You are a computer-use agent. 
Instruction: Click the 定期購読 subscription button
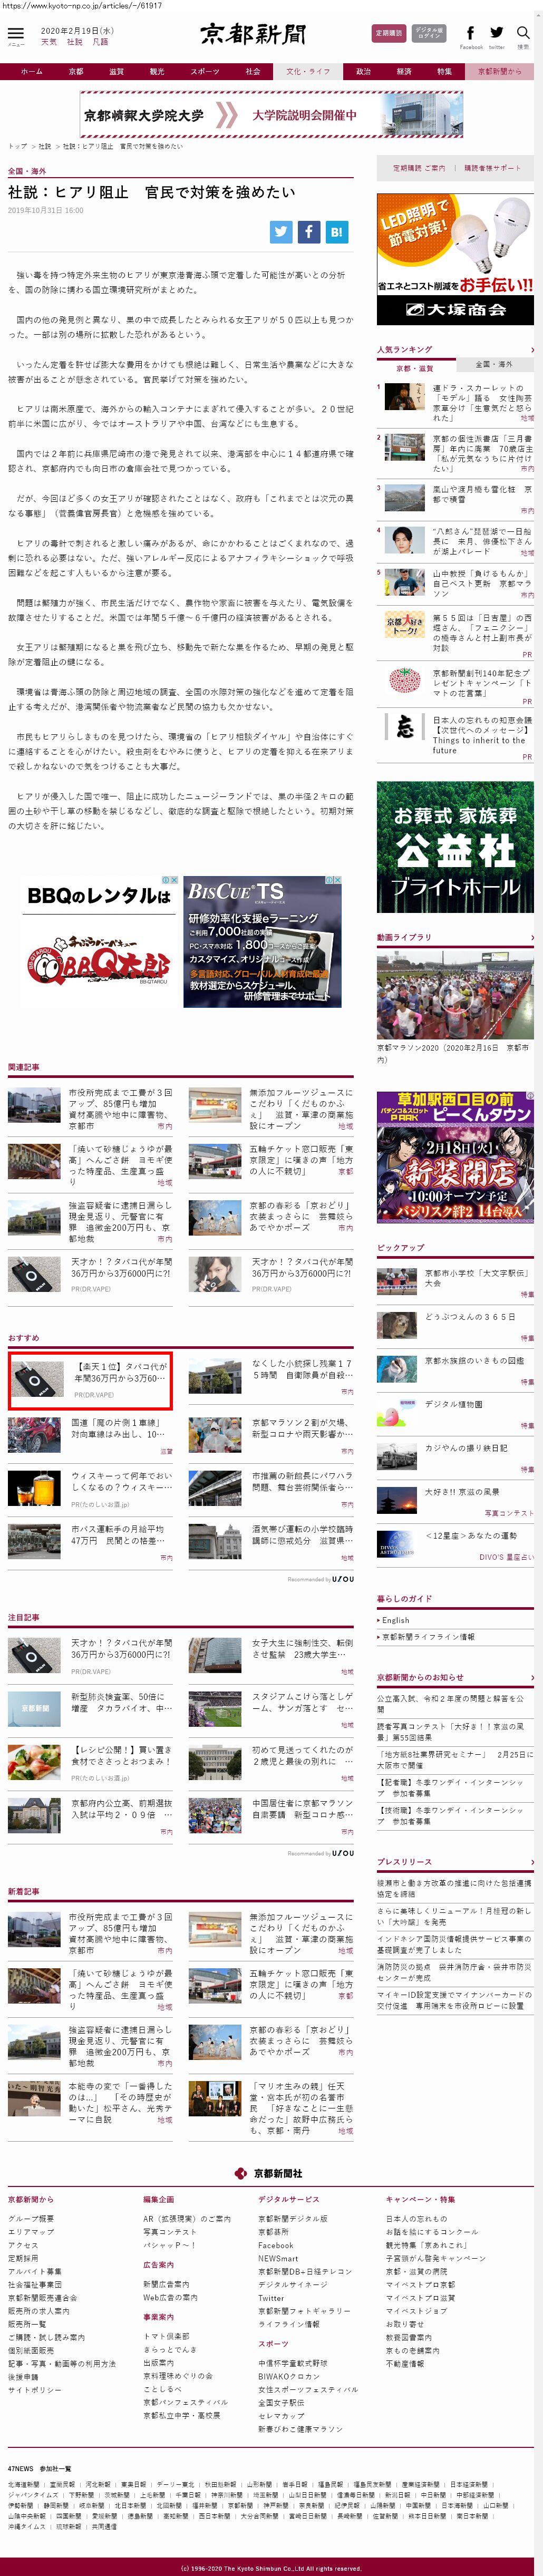(x=389, y=33)
